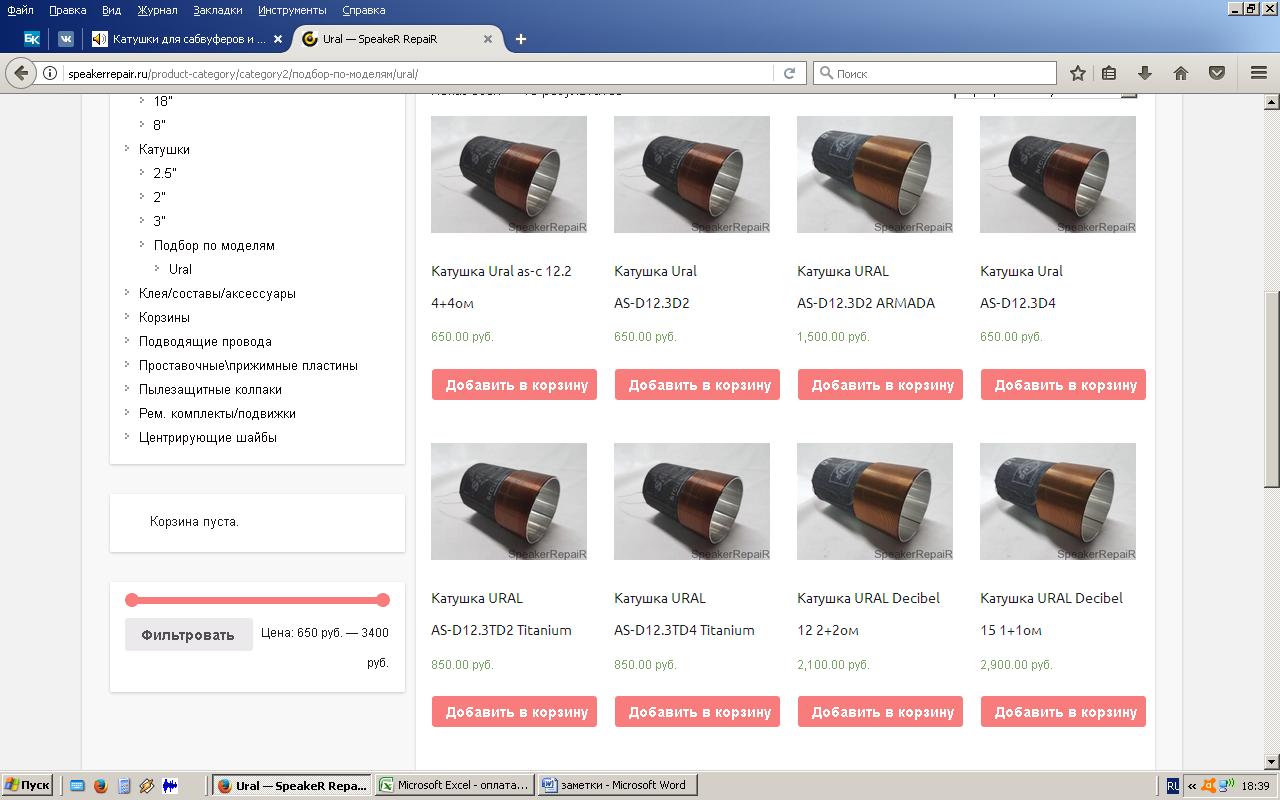This screenshot has width=1280, height=800.
Task: Bookmark this page with the star icon
Action: point(1077,73)
